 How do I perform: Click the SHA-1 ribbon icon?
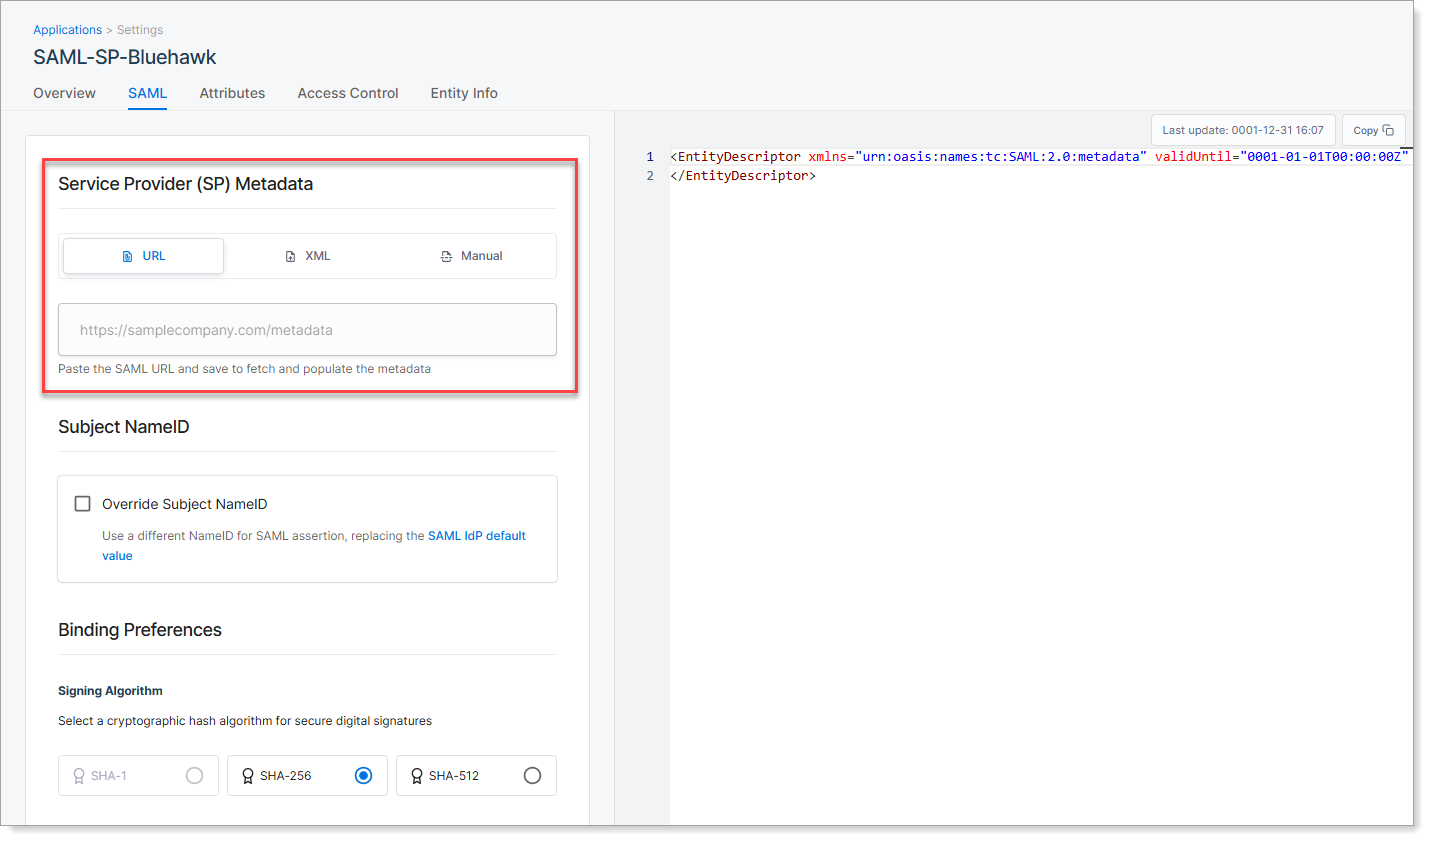(79, 776)
